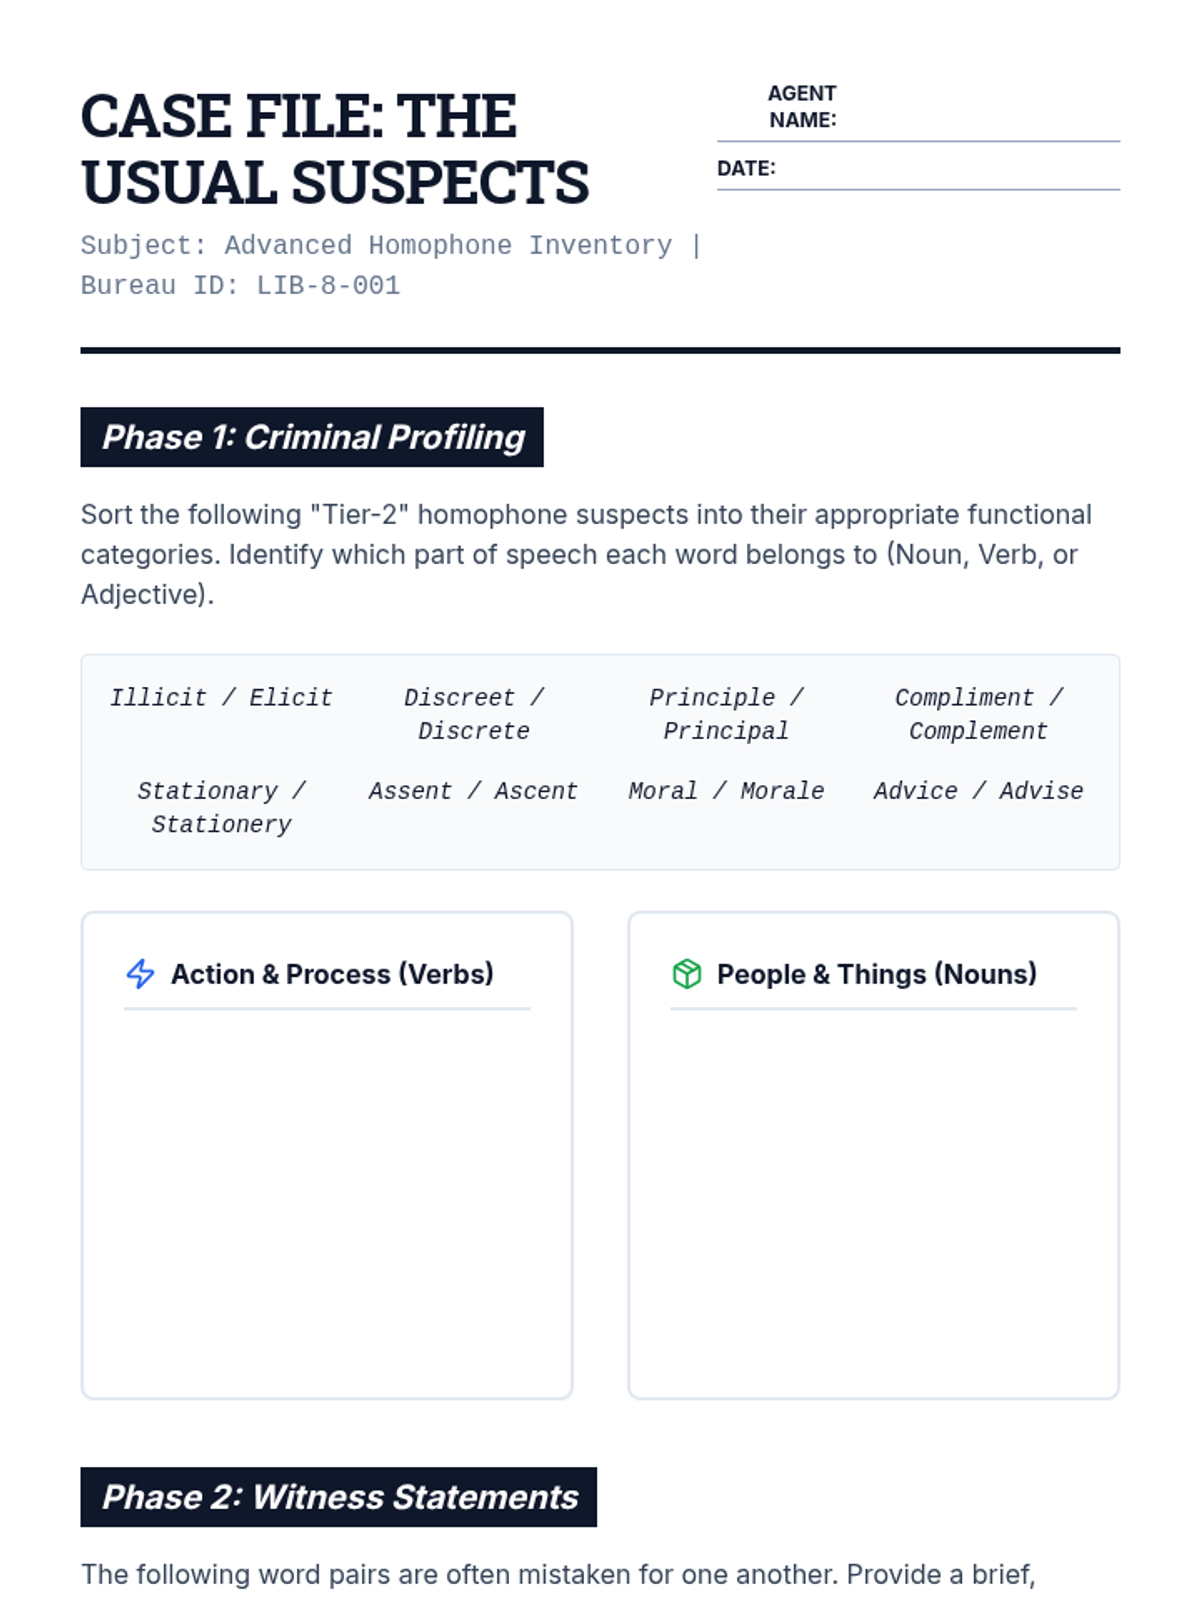
Task: Select the Assent / Ascent word pair
Action: [x=474, y=791]
